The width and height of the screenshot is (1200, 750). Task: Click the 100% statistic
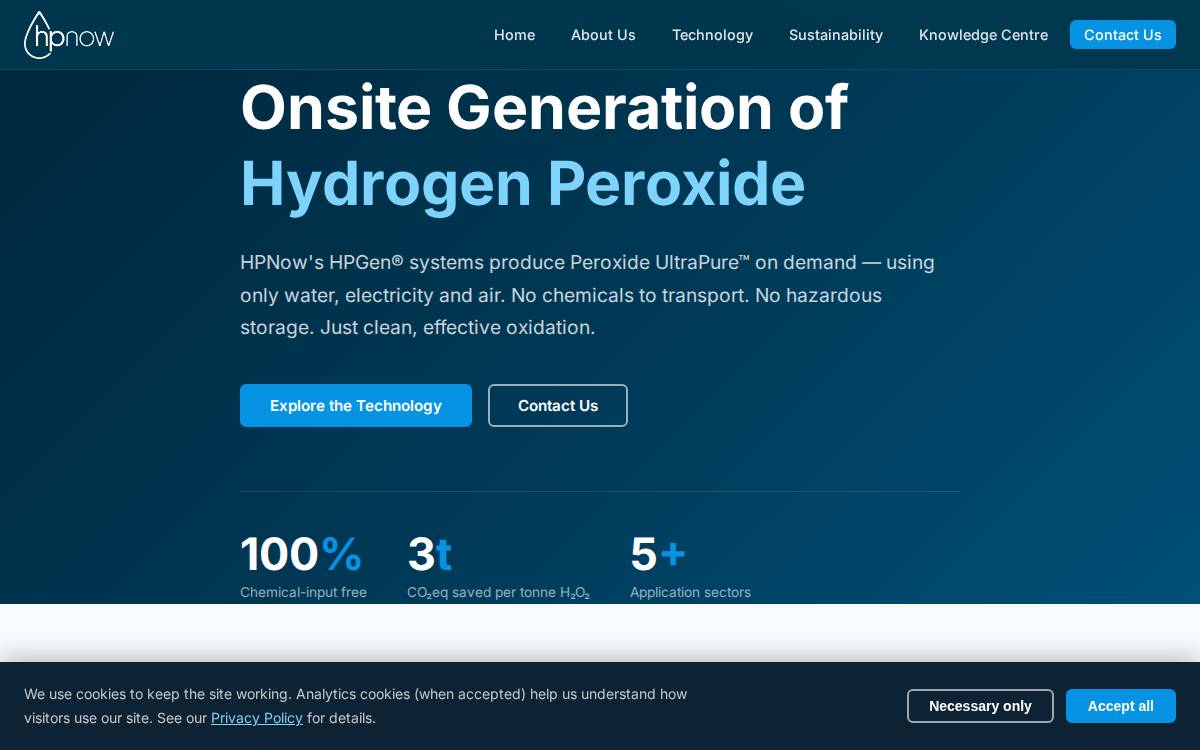(x=301, y=554)
